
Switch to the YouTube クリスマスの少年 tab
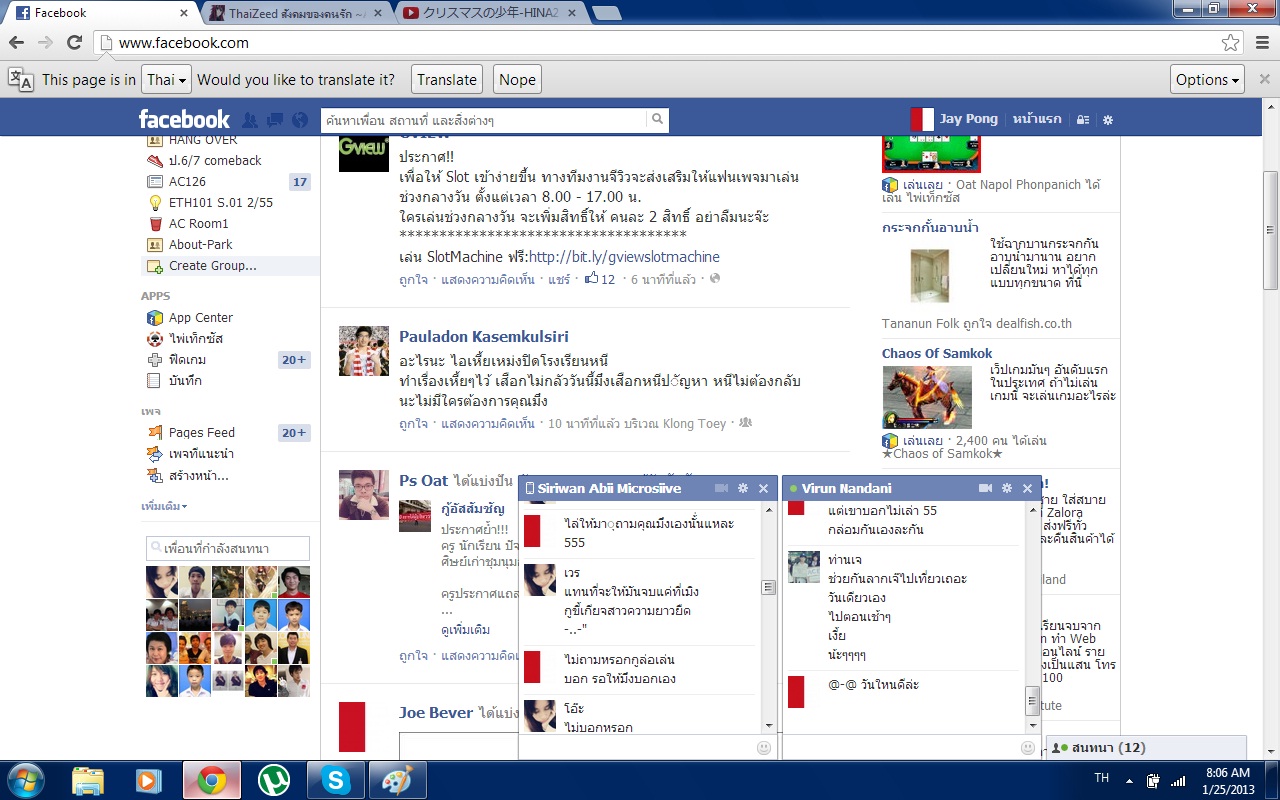[490, 13]
